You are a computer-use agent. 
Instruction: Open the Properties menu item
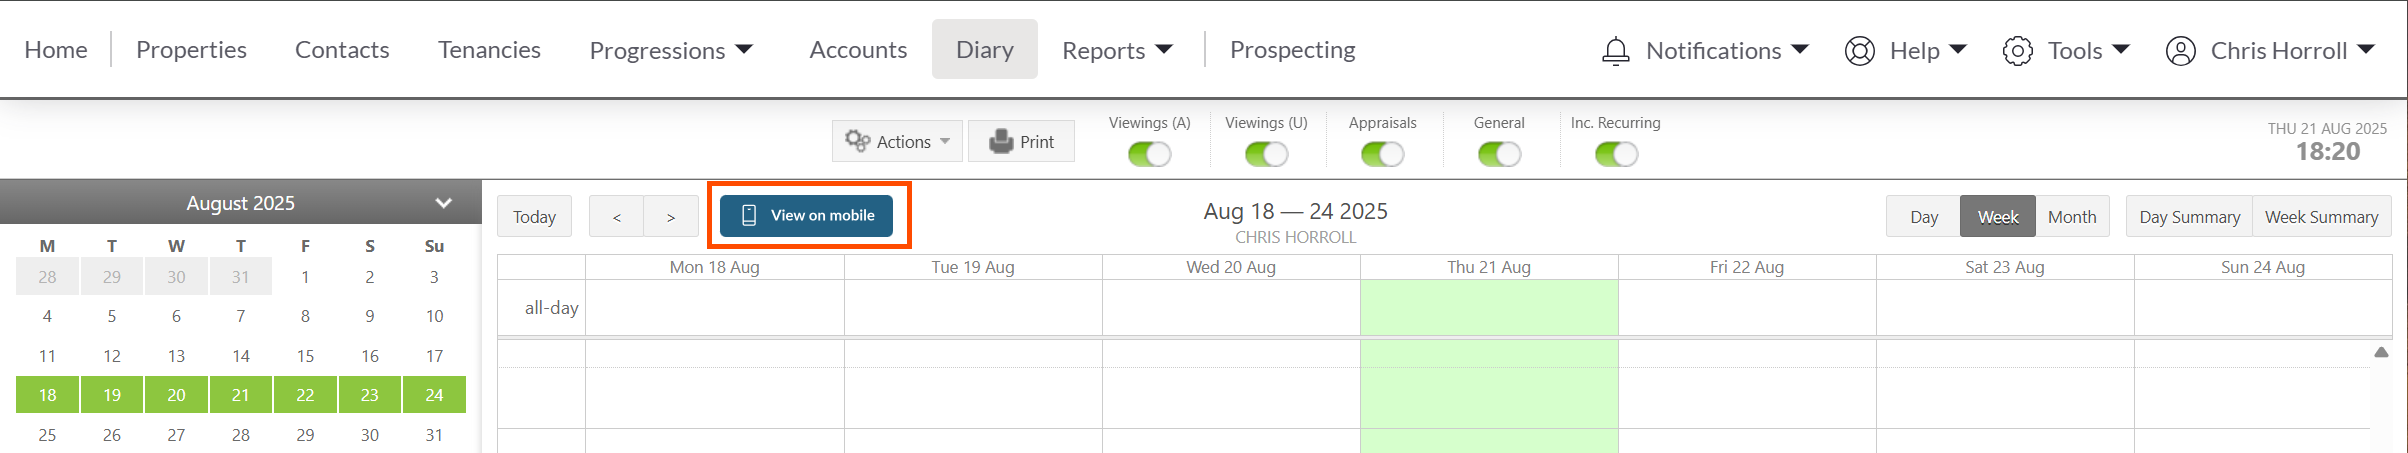coord(191,50)
